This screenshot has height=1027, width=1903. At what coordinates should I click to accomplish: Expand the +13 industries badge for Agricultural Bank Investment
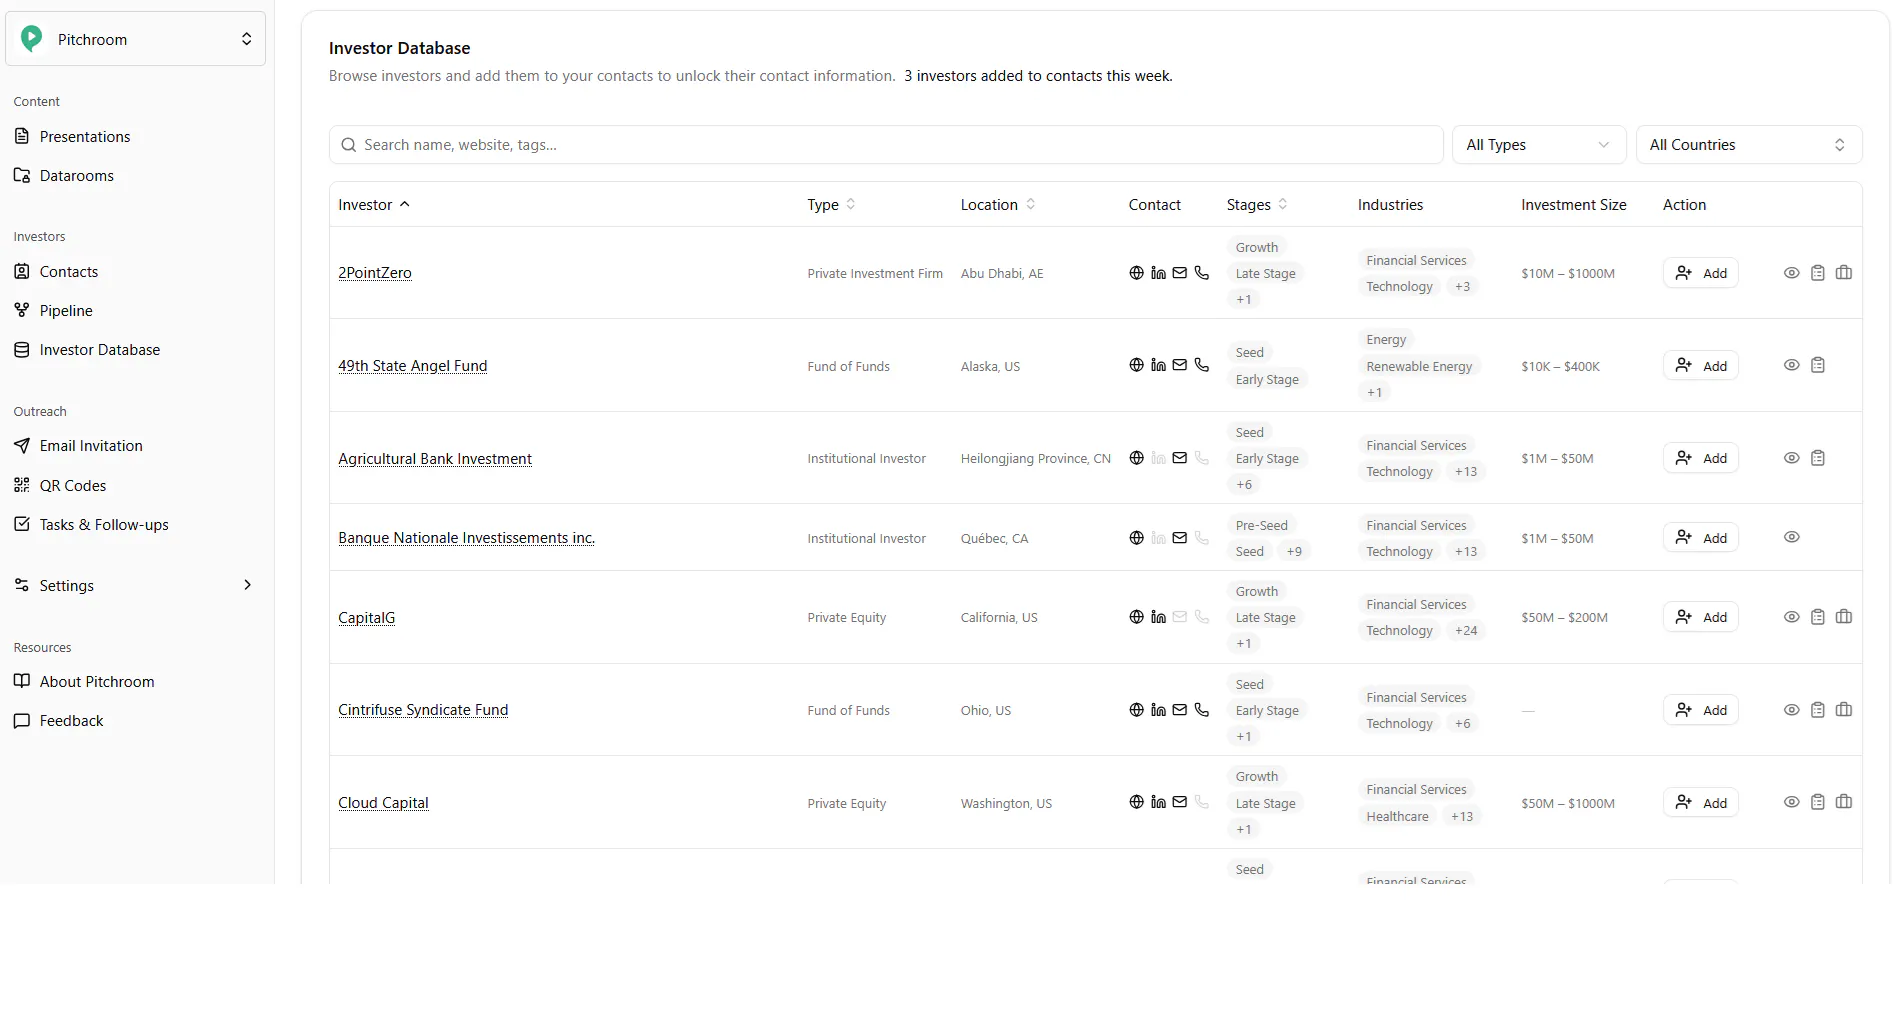[1466, 471]
